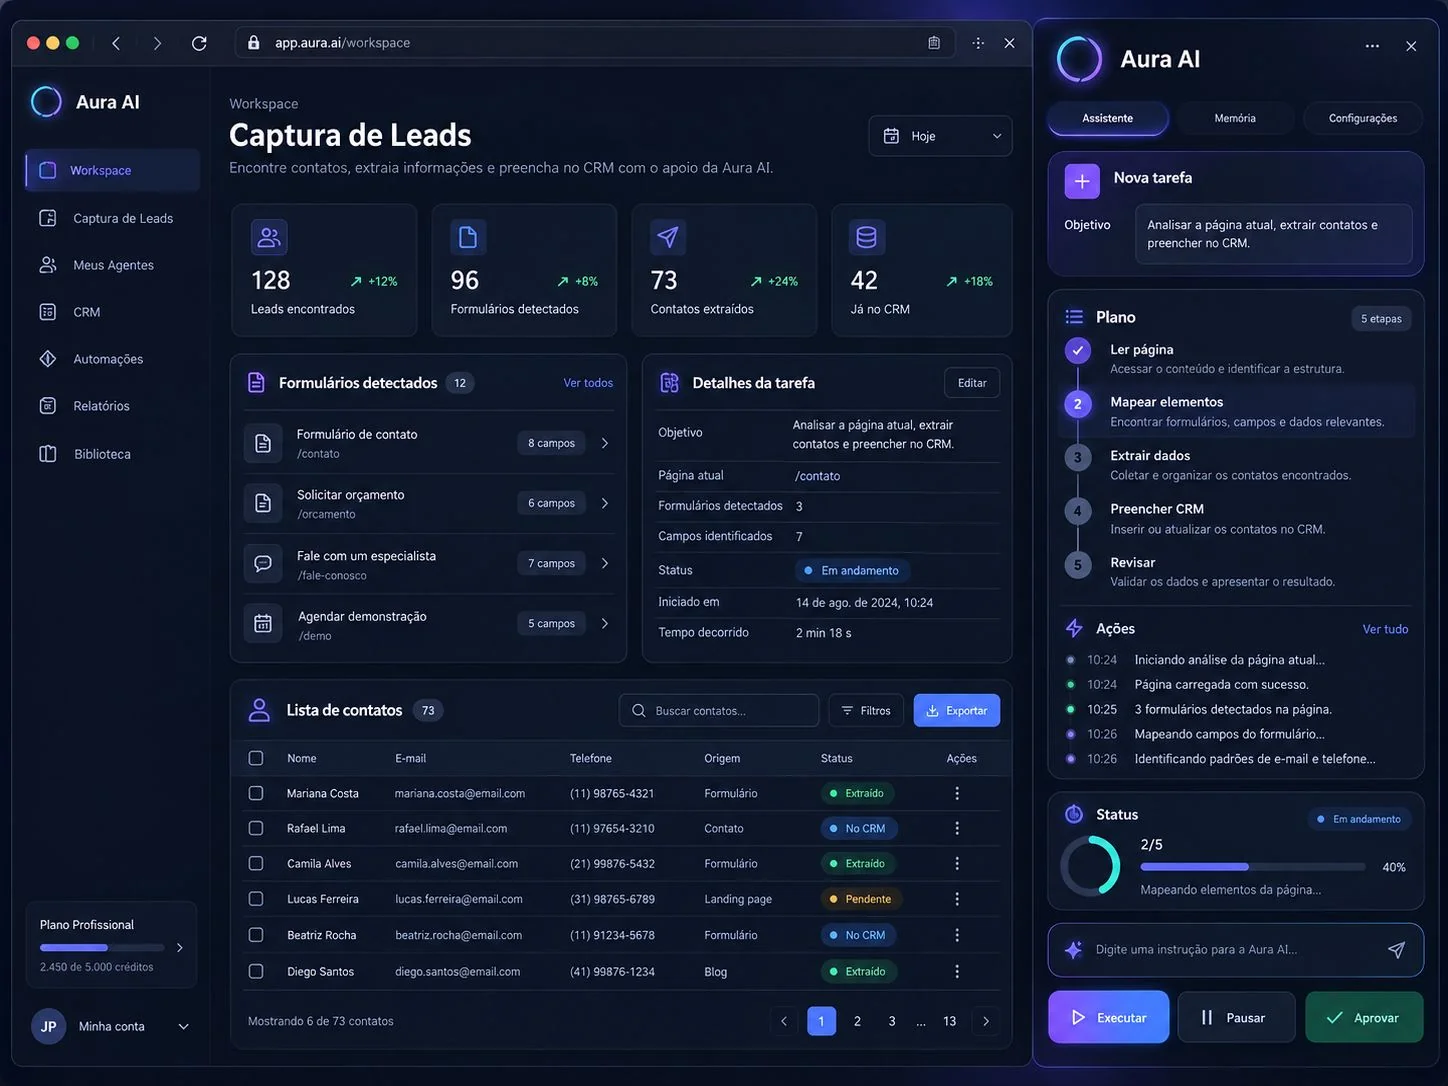Check the box for Mariana Costa
Screen dimensions: 1448x1086
click(256, 793)
